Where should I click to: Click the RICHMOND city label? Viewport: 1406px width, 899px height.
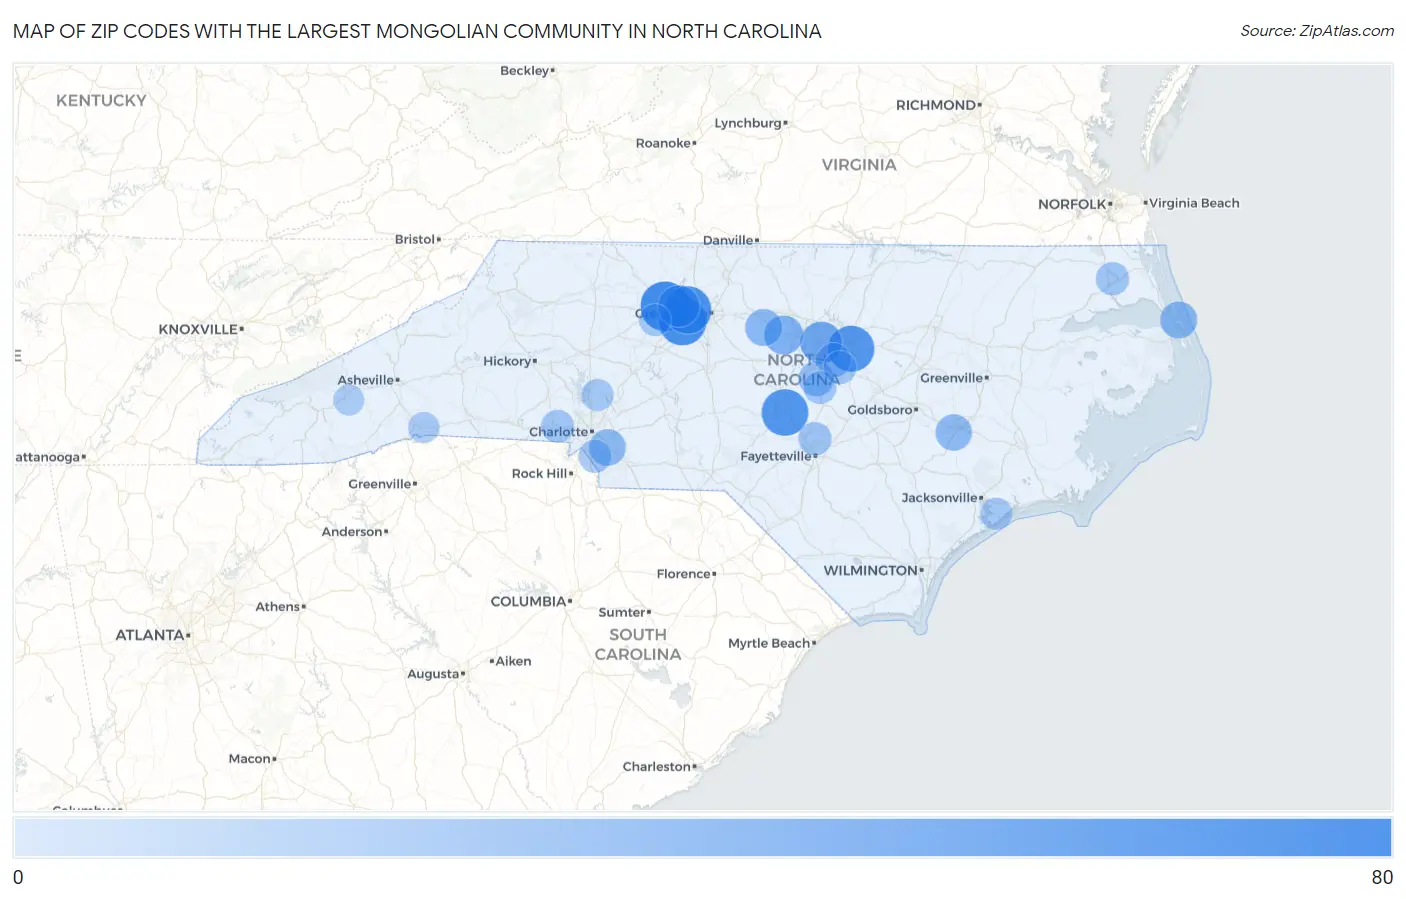[x=936, y=105]
